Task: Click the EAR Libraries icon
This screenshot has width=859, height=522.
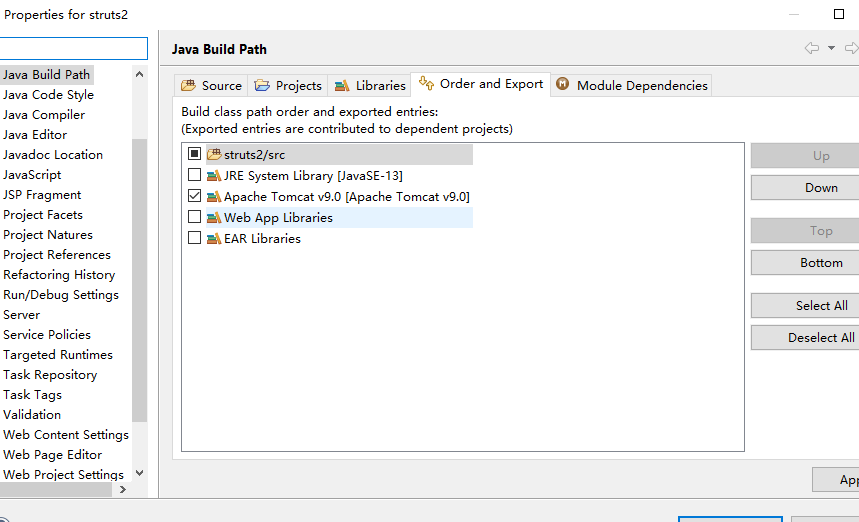Action: [214, 239]
